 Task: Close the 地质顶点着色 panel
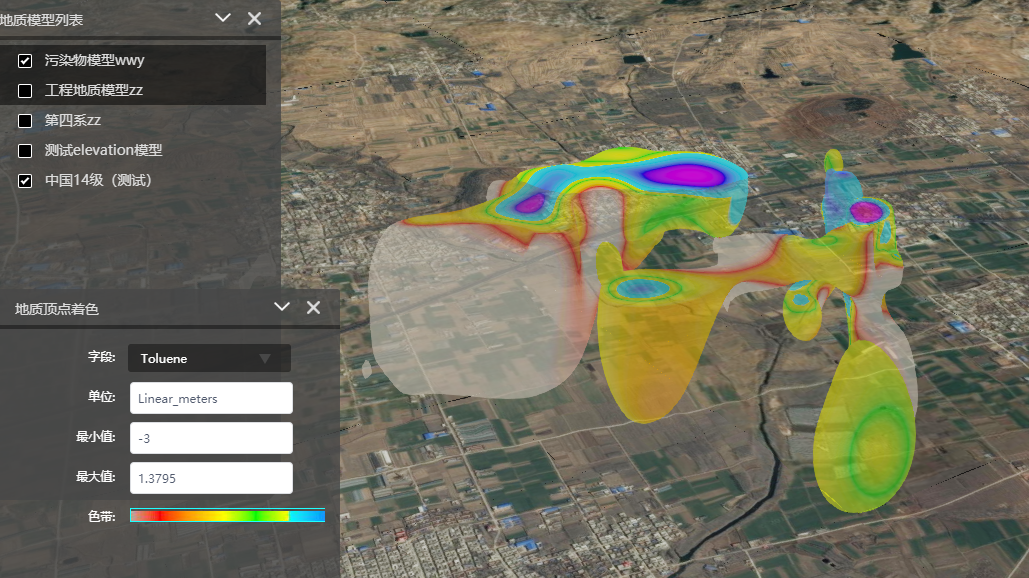(x=314, y=307)
